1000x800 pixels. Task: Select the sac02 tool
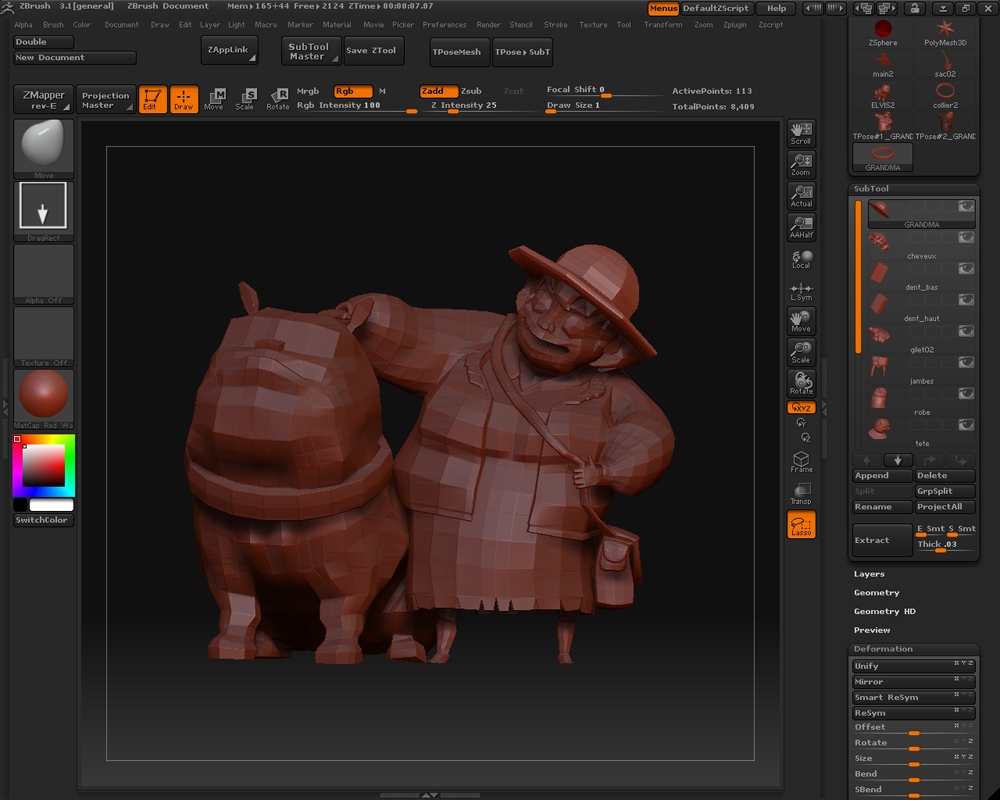coord(945,64)
